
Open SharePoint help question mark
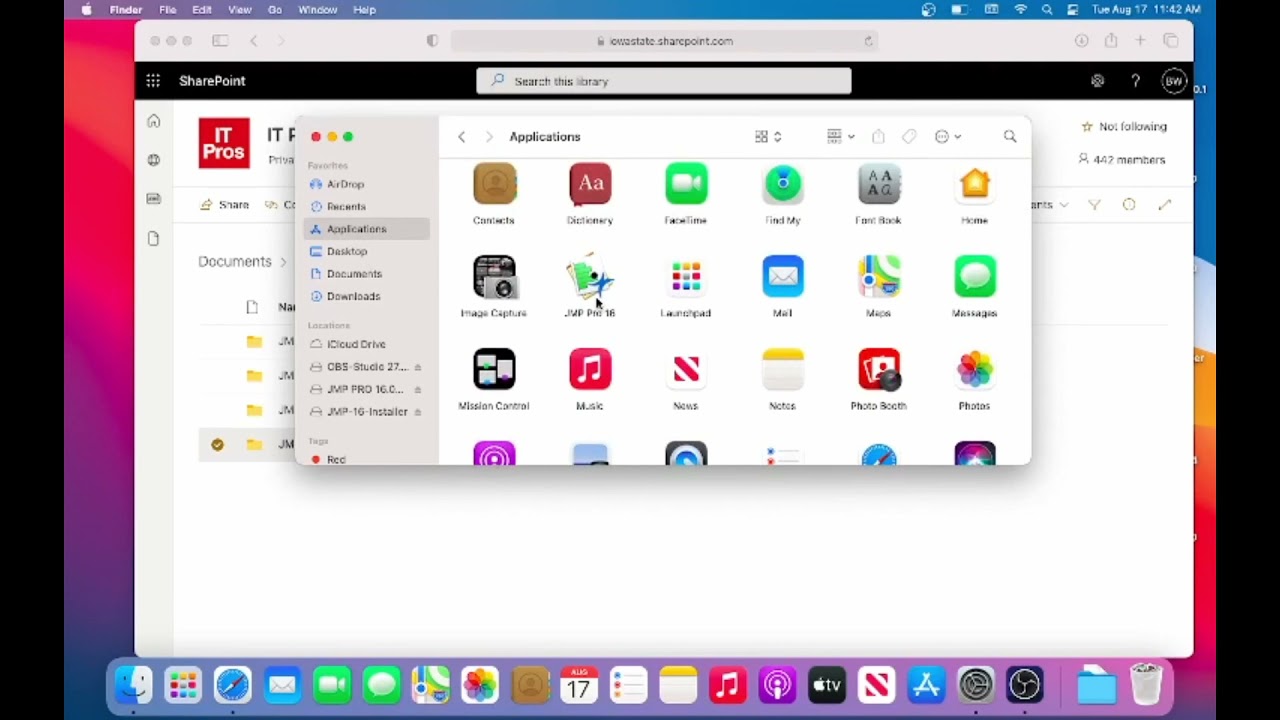(1135, 81)
